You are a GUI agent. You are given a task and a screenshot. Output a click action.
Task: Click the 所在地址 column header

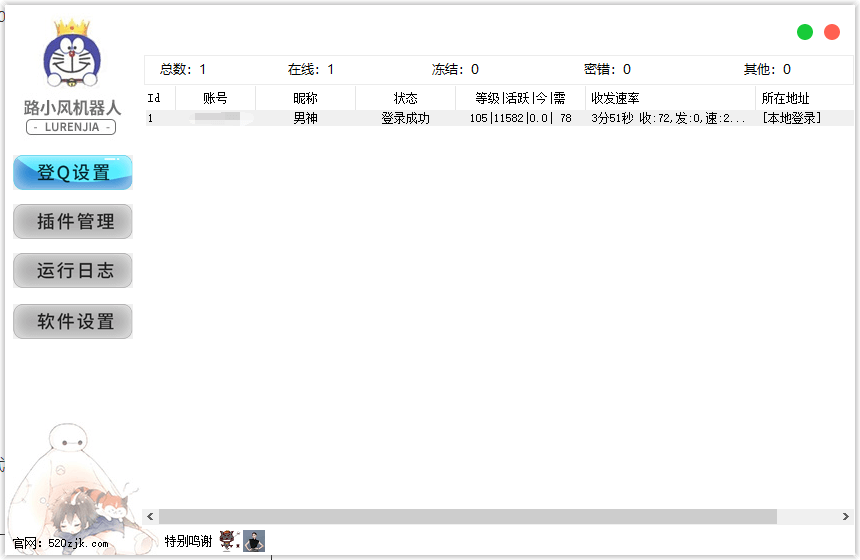[804, 98]
